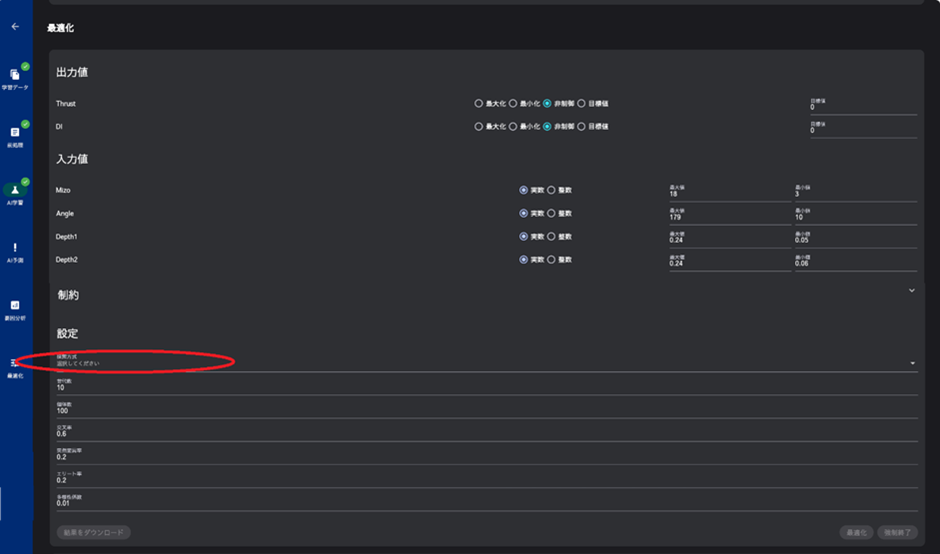
Task: Go to the AI学習 flask icon
Action: tap(15, 189)
